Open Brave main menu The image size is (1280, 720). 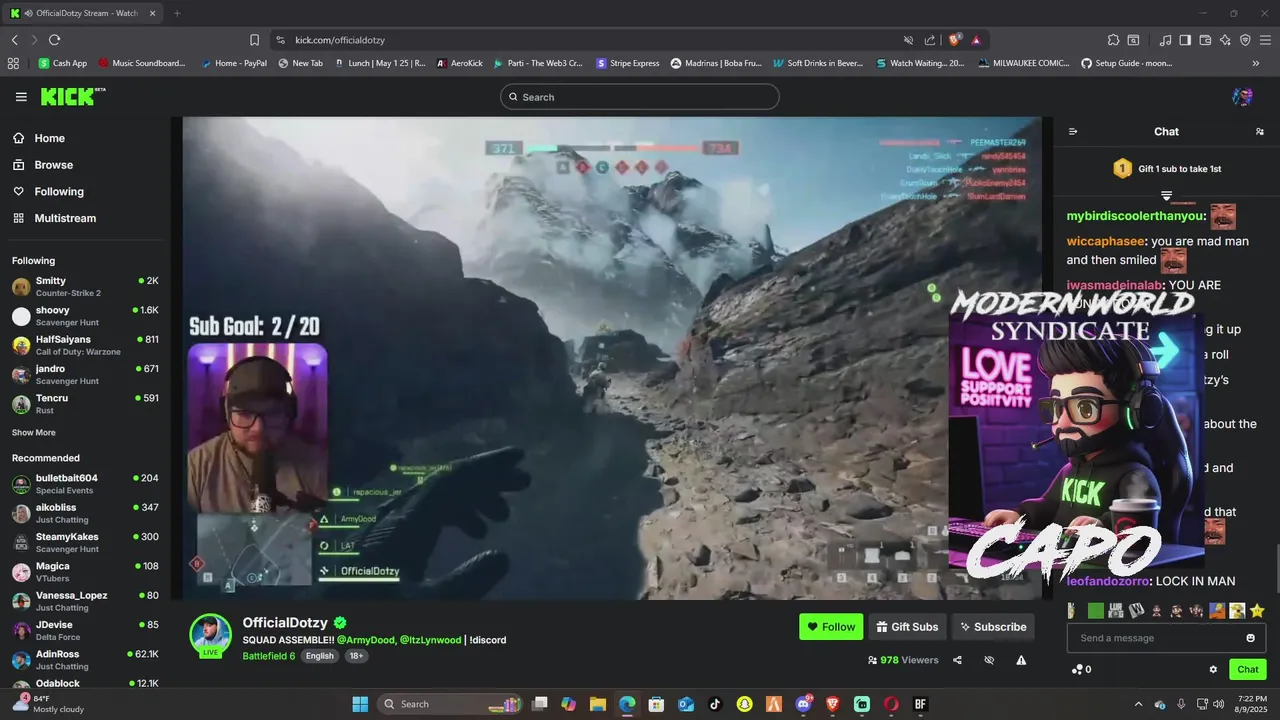pos(1265,40)
